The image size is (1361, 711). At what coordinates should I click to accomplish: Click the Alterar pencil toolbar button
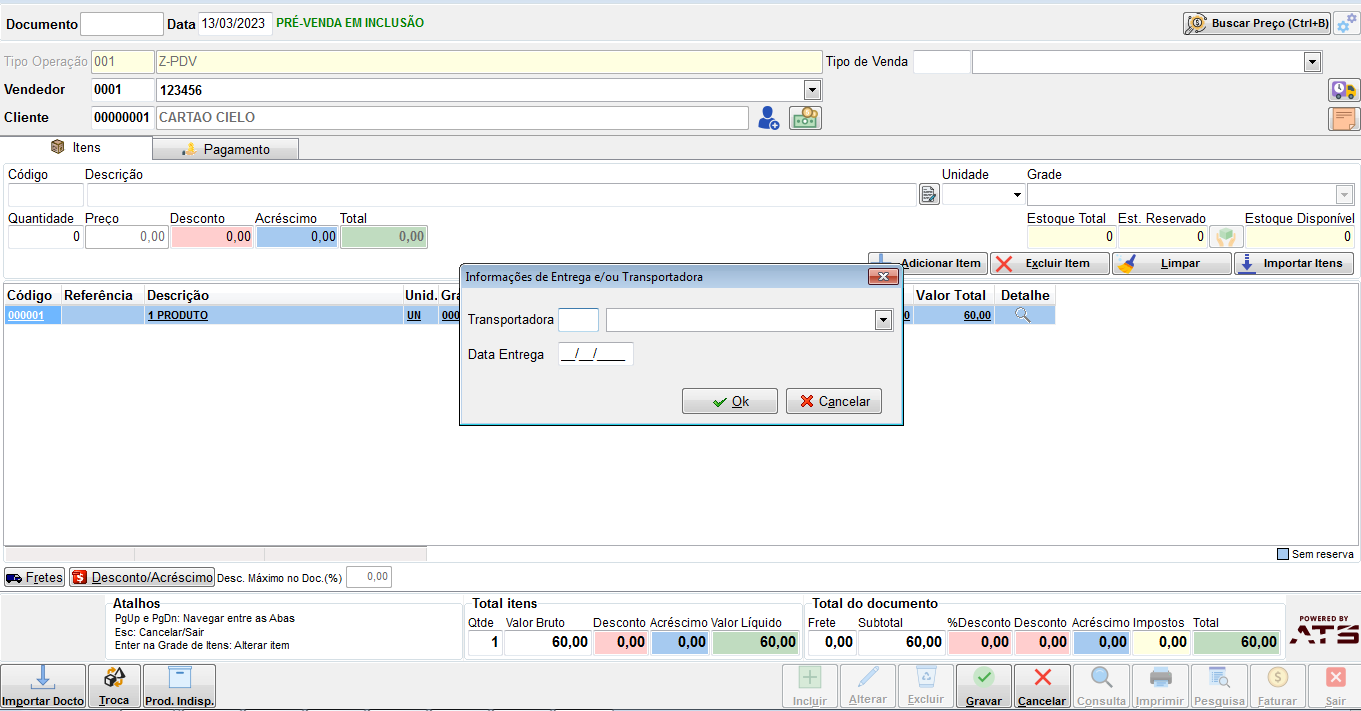[x=868, y=687]
